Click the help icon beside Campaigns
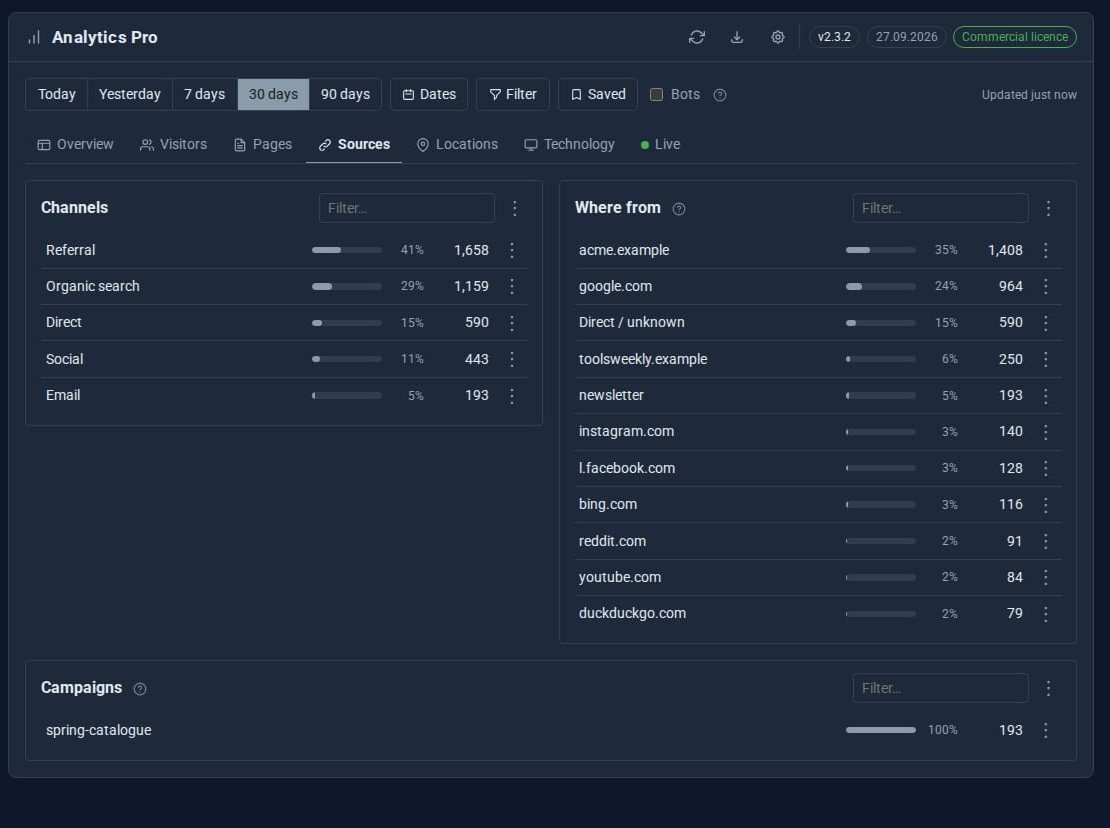This screenshot has height=828, width=1110. point(140,689)
